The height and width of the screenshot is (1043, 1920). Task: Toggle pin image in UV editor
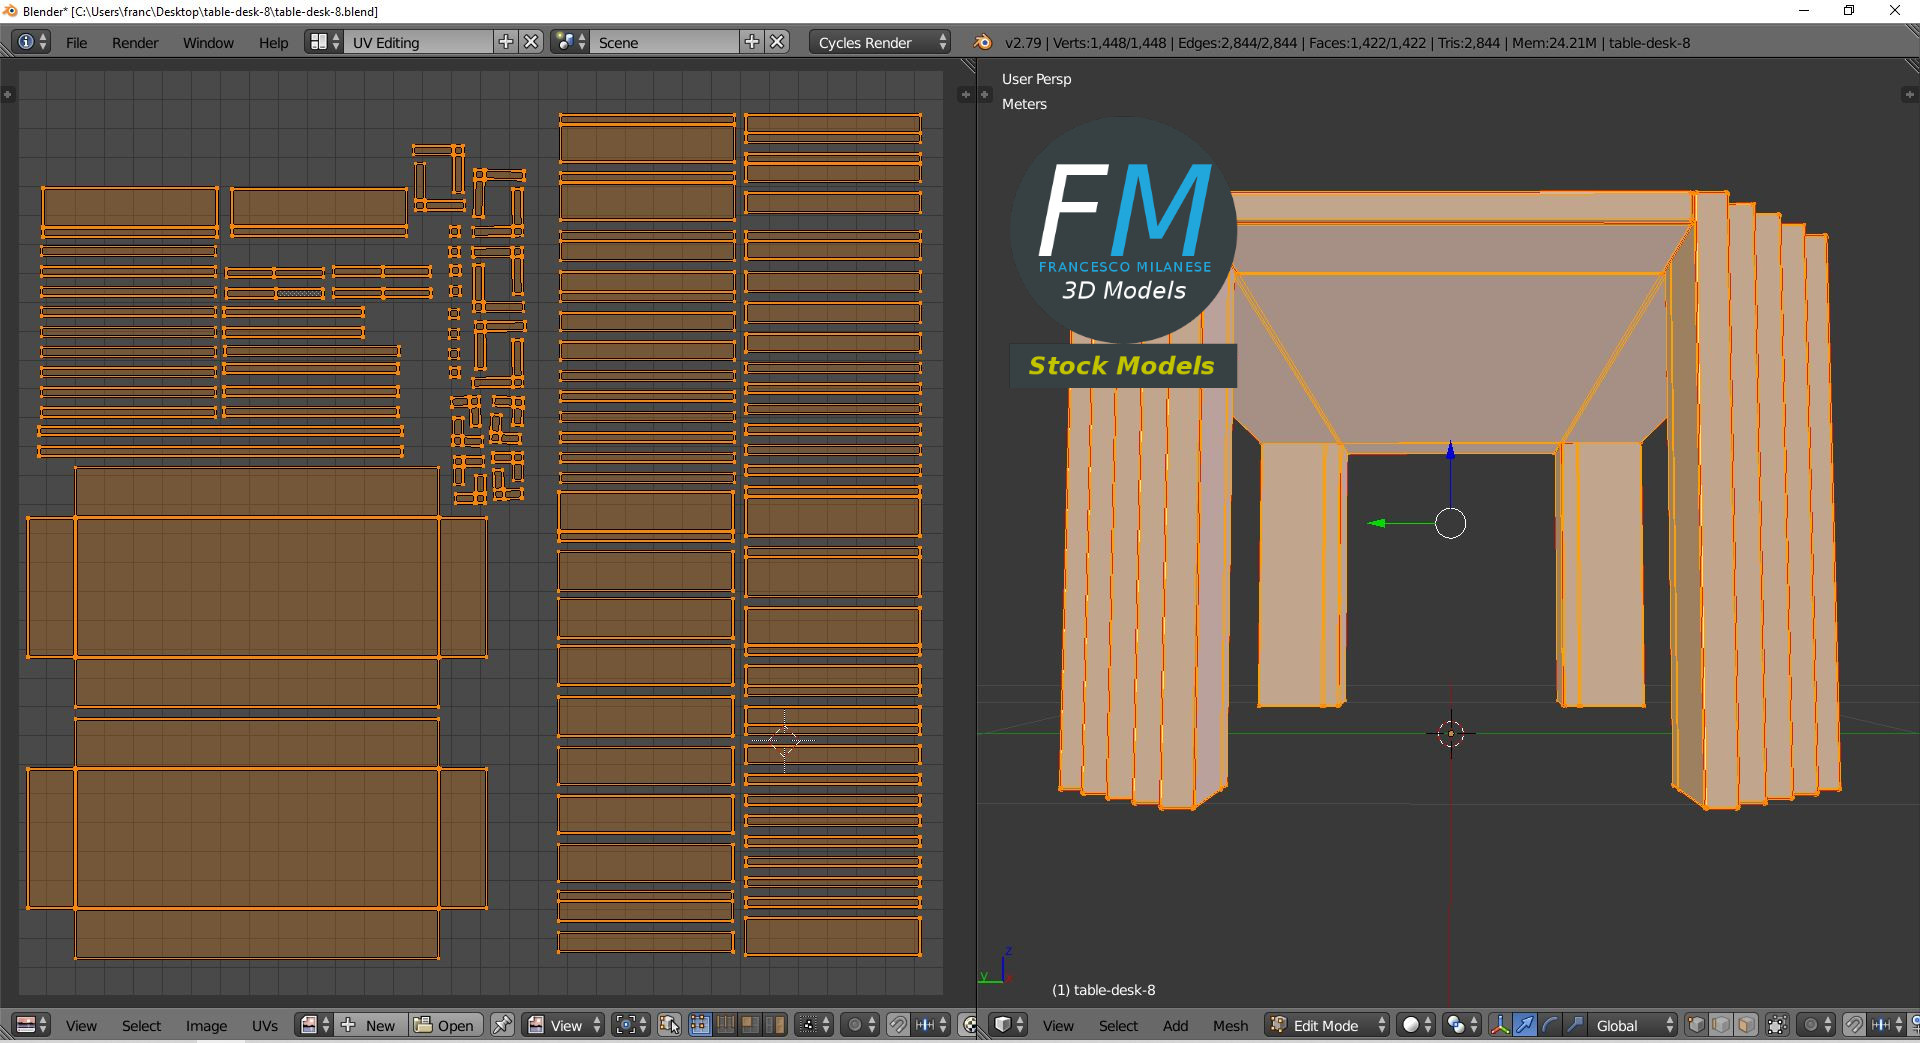pos(503,1025)
